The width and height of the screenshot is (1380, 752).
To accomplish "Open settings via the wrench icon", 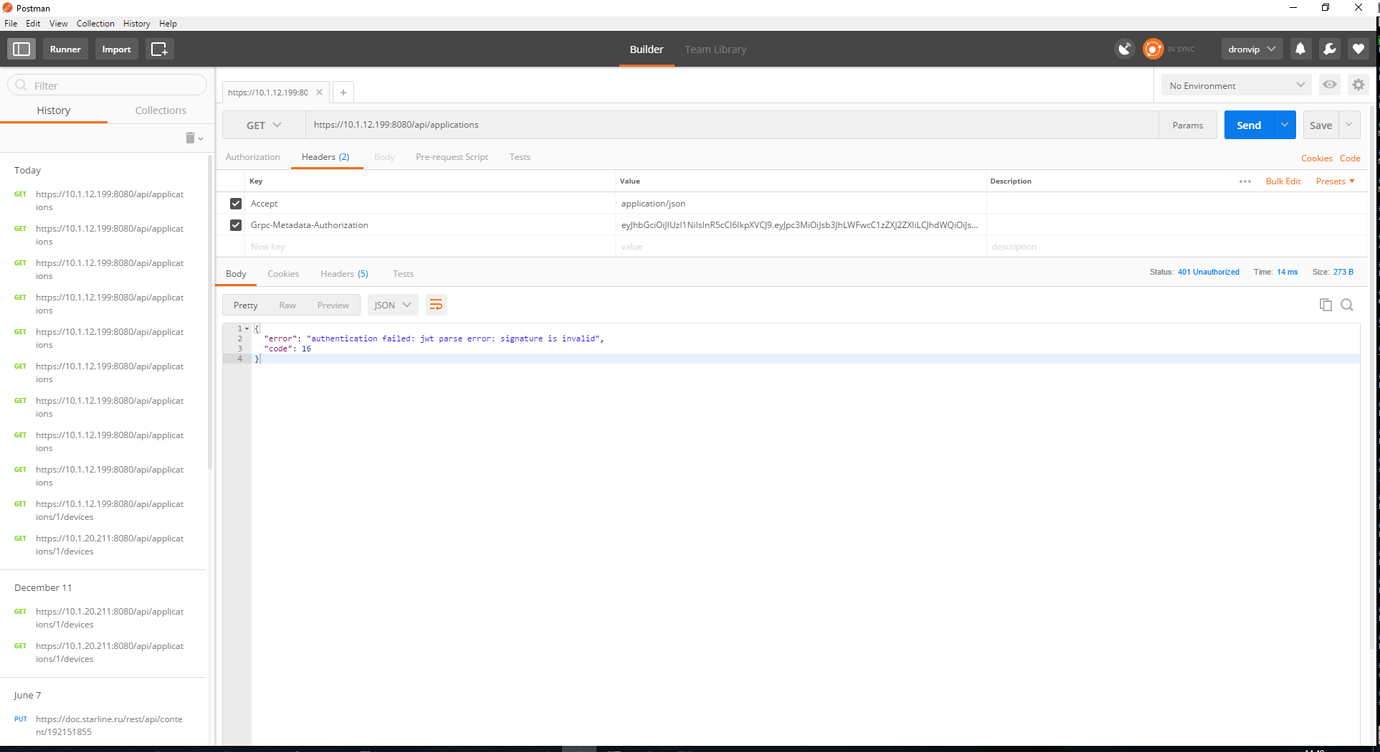I will click(1329, 48).
